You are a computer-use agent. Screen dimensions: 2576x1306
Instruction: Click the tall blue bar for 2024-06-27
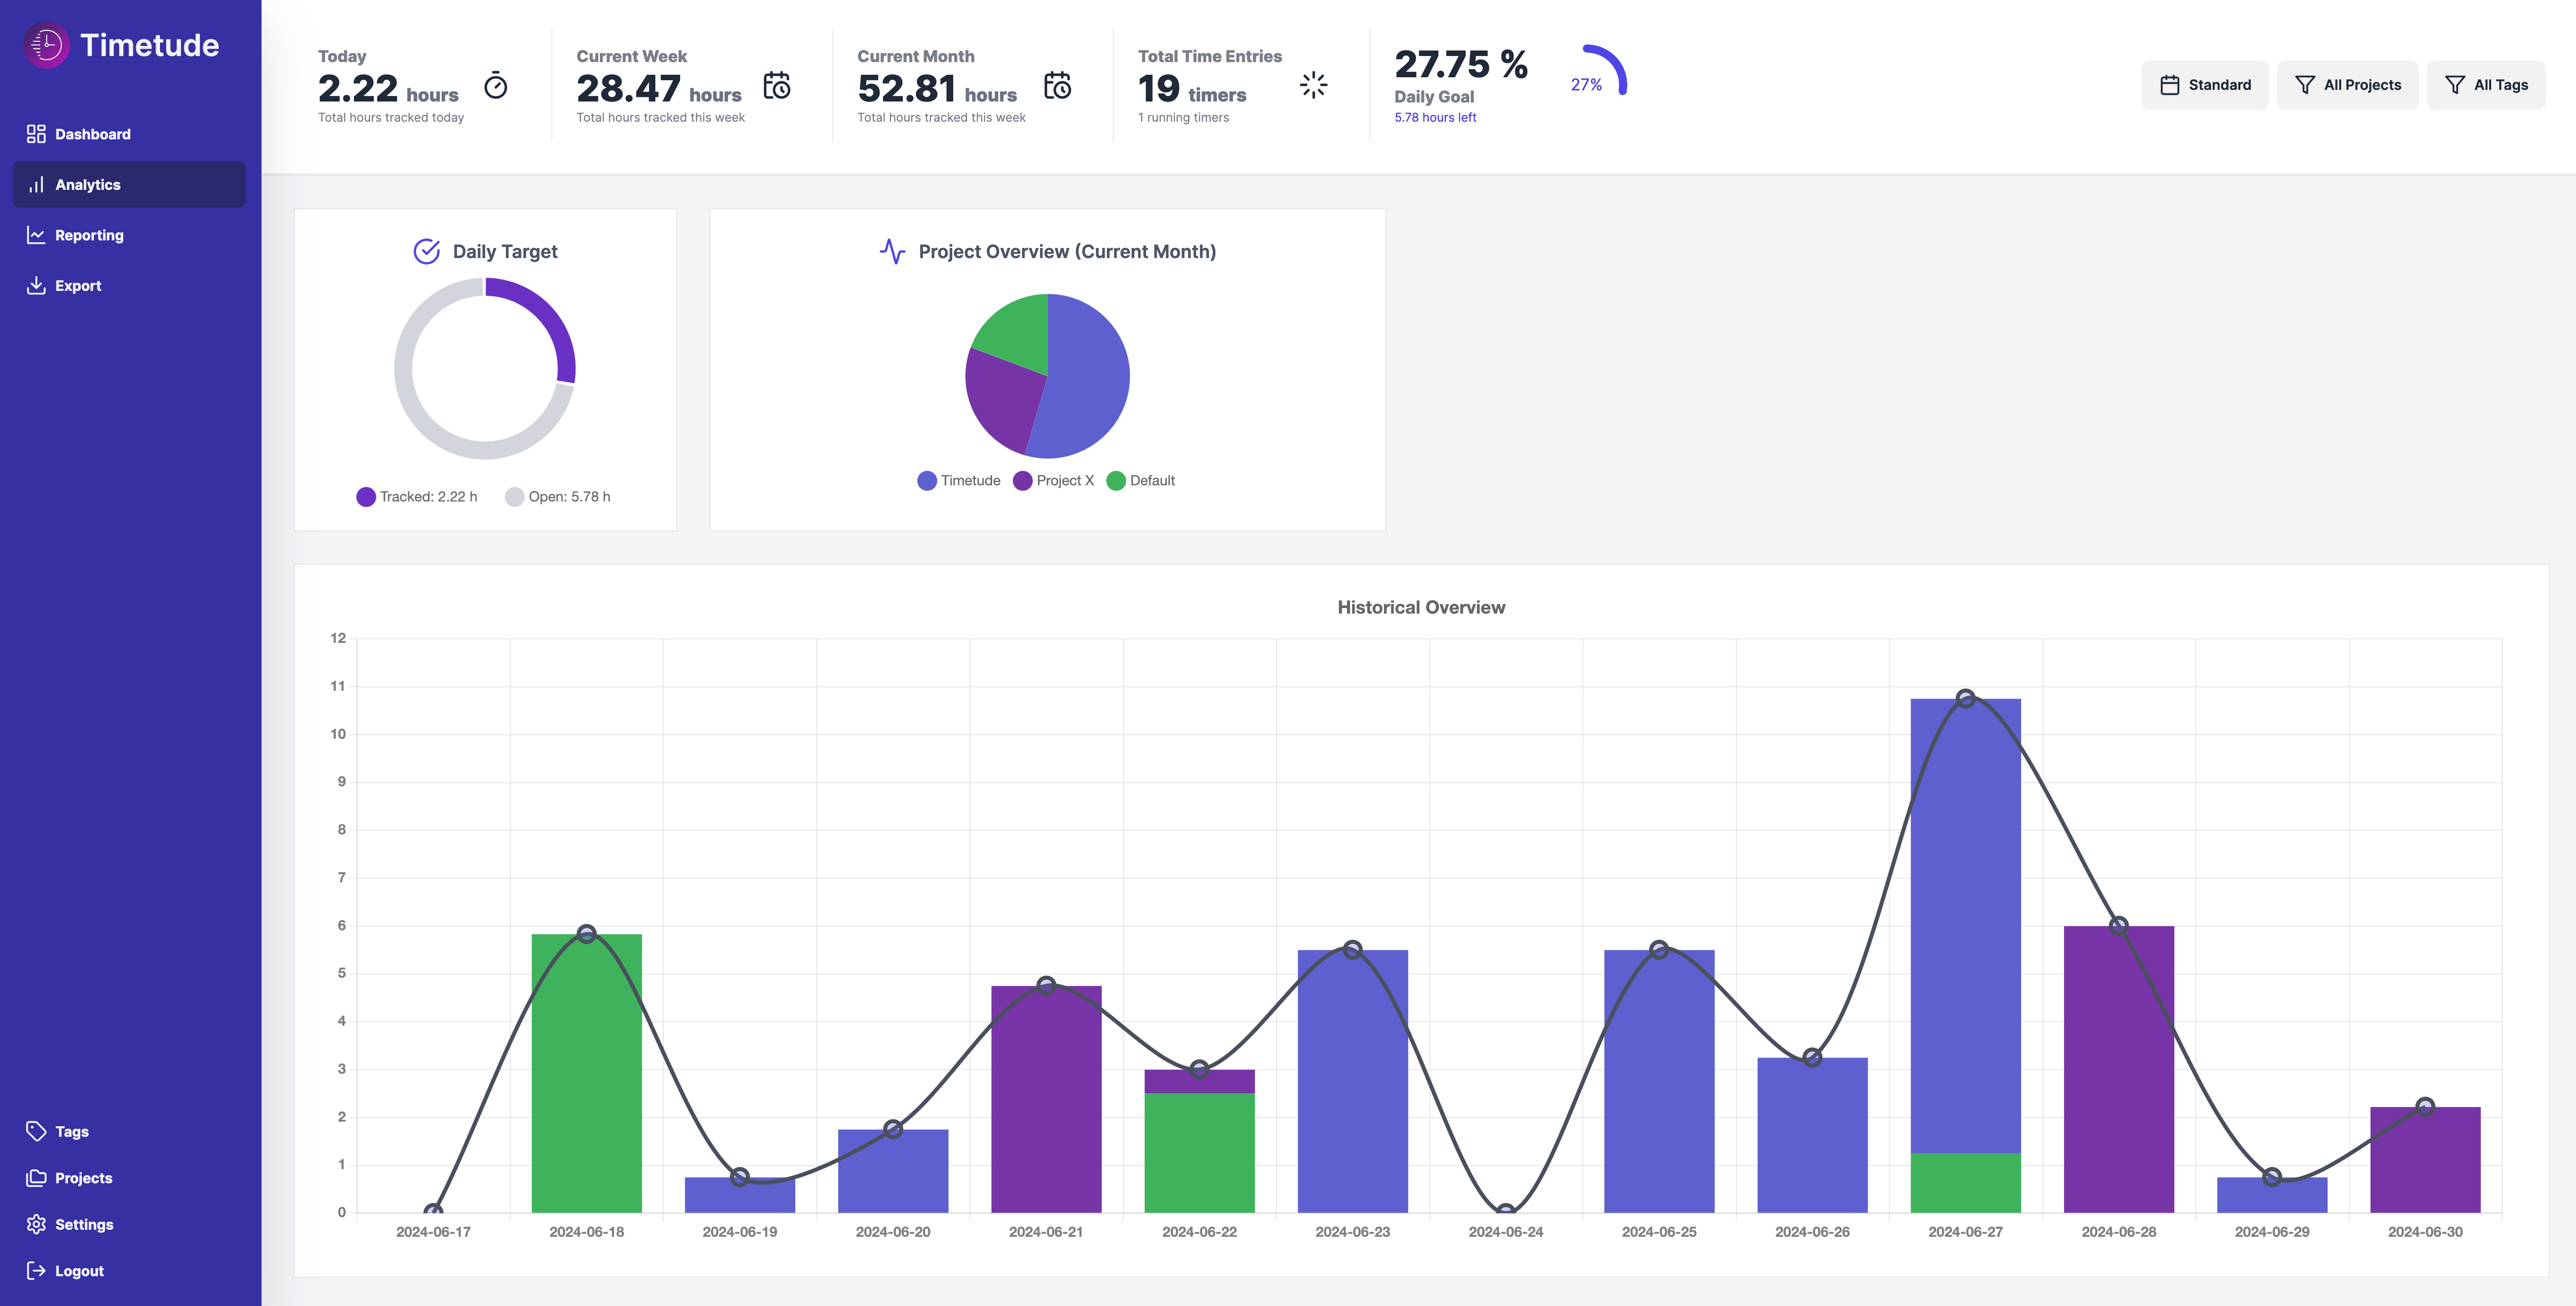click(1965, 925)
